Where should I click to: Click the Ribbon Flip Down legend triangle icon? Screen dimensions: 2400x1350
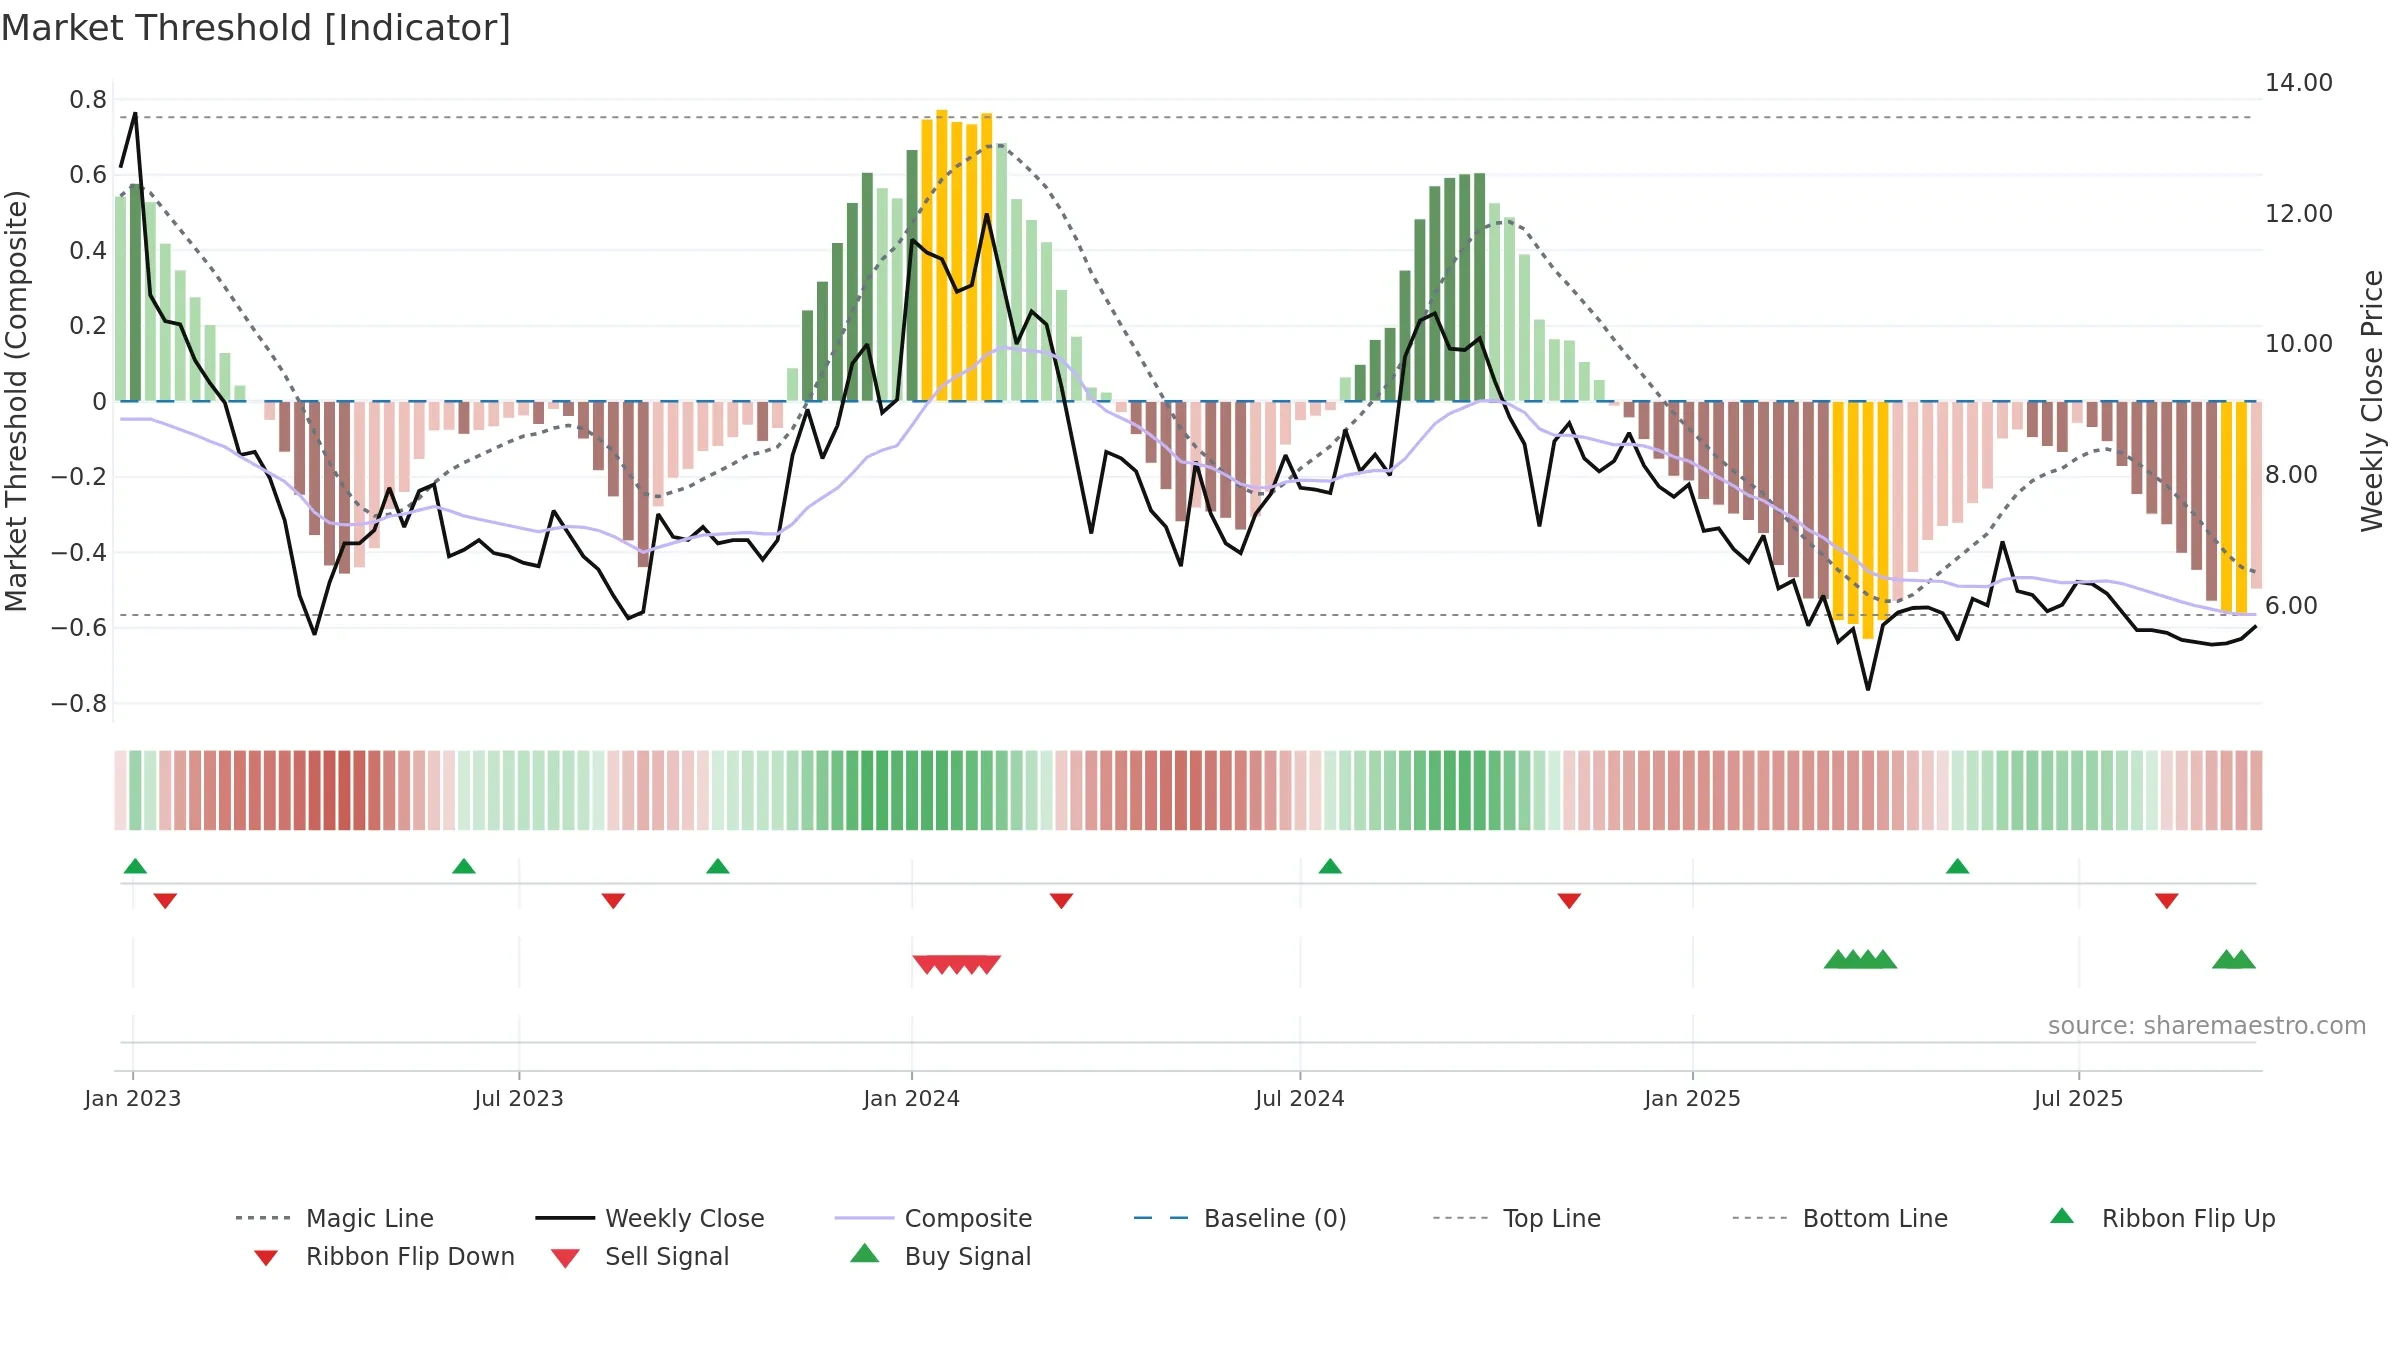(266, 1257)
